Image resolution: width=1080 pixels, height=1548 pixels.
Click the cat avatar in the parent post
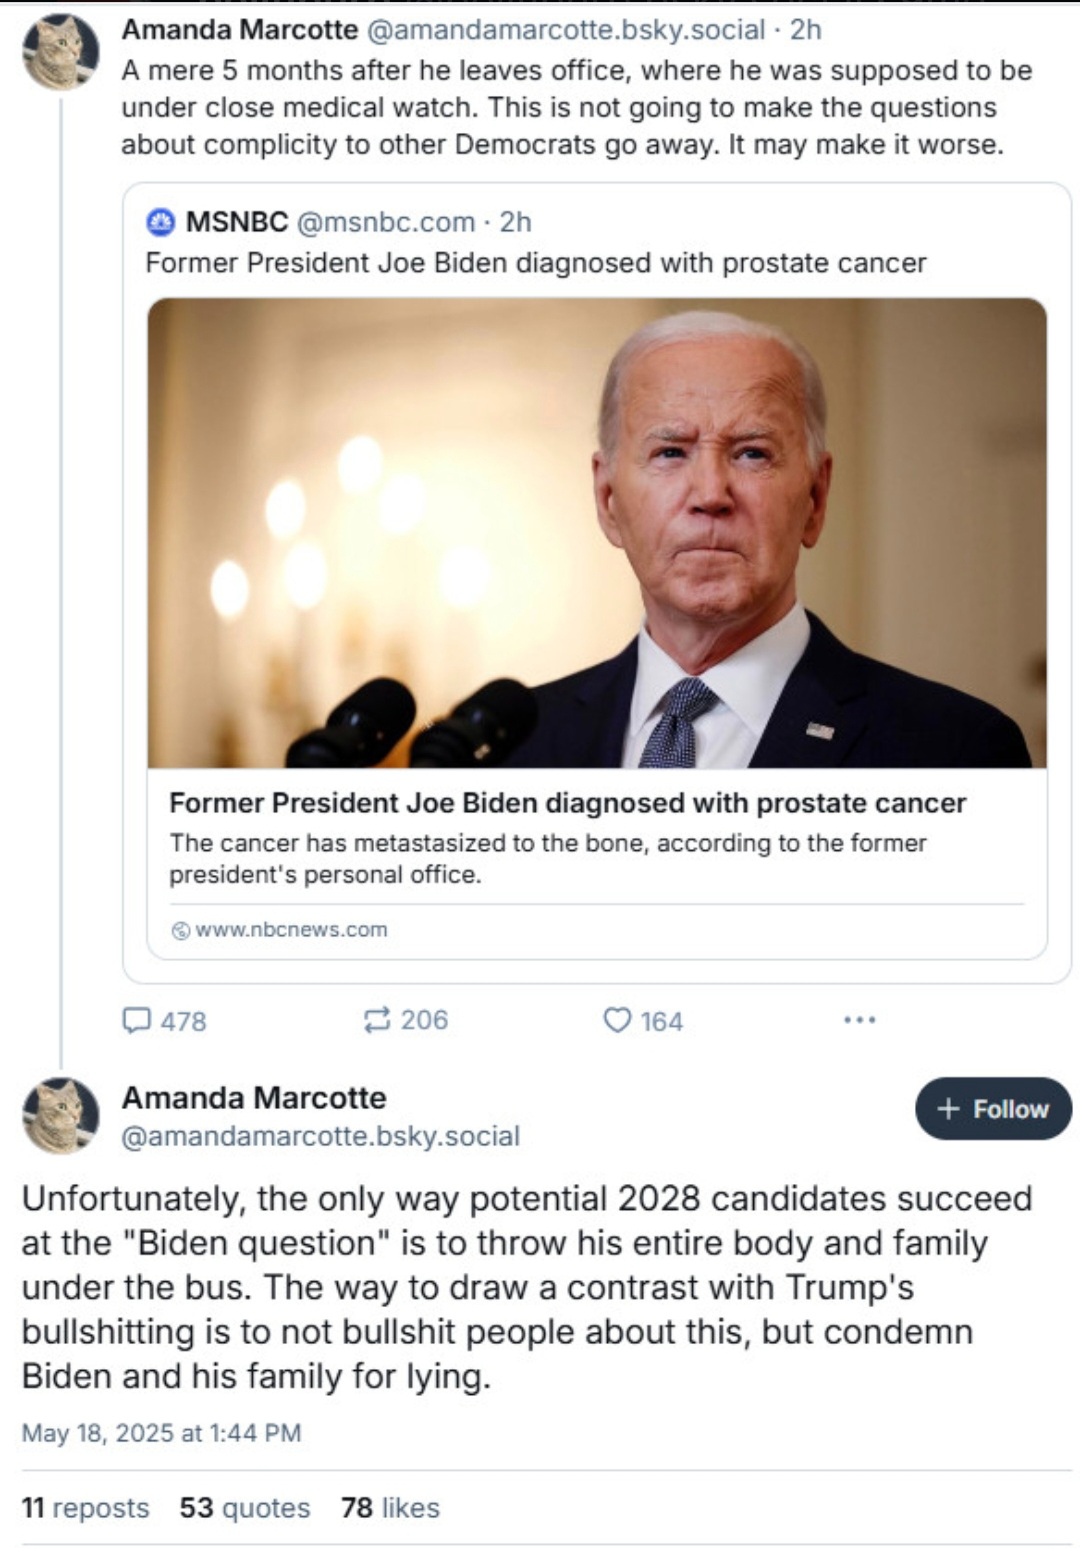coord(61,52)
